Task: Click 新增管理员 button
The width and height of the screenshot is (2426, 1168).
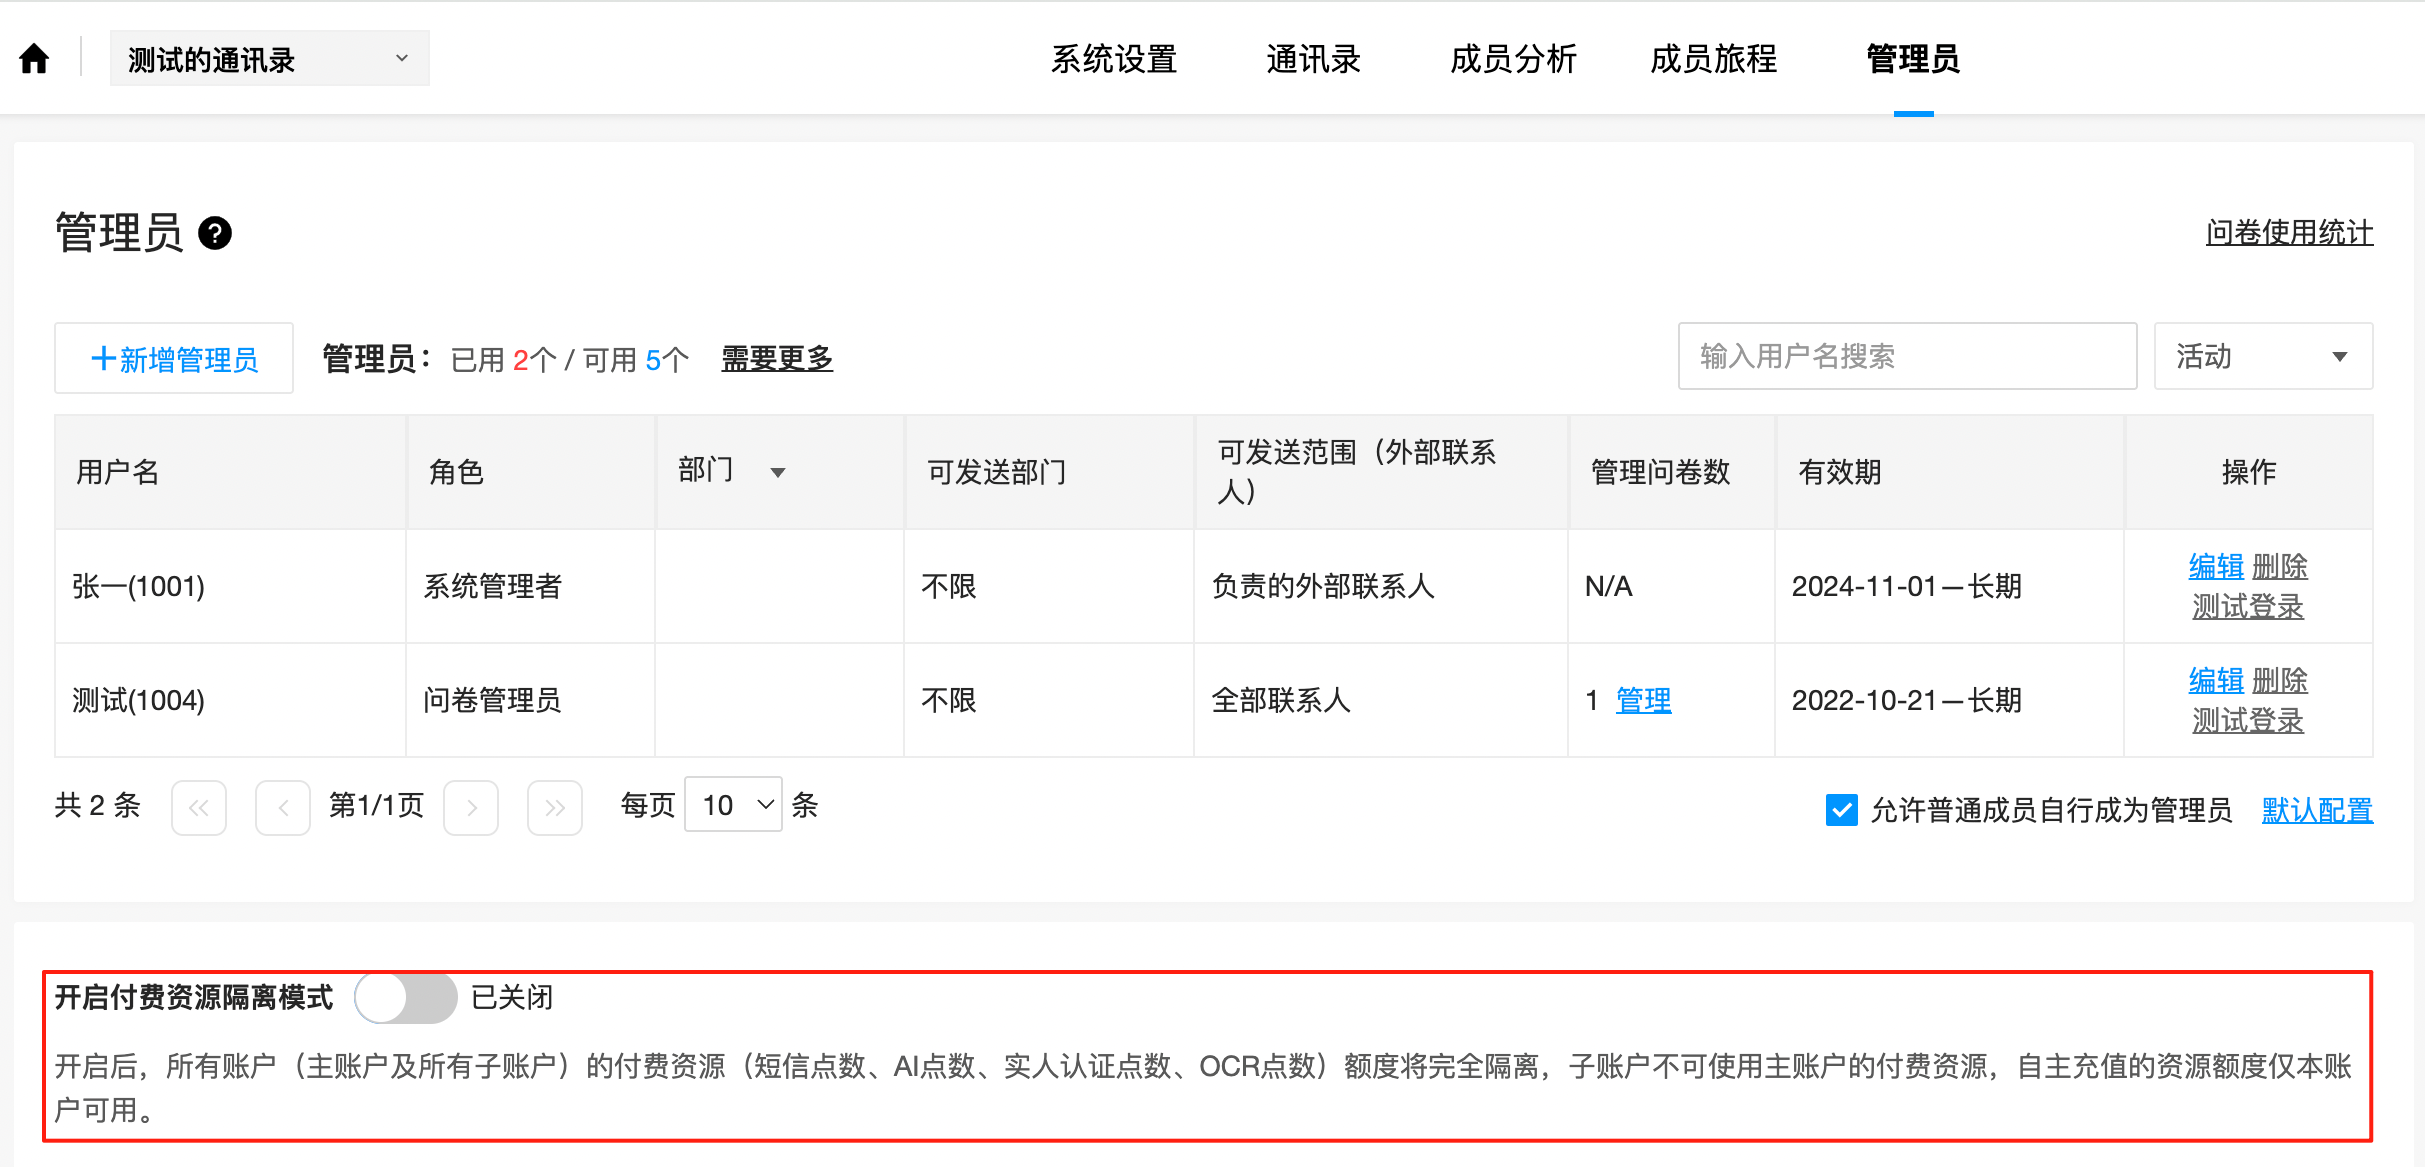Action: coord(174,359)
